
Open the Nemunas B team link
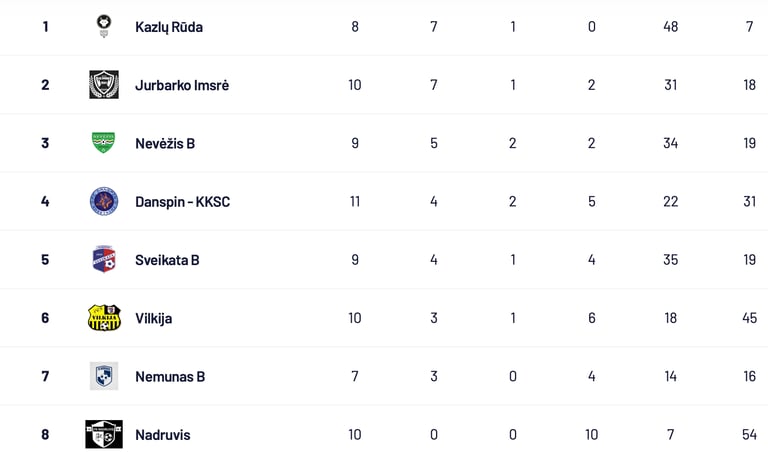pyautogui.click(x=170, y=377)
